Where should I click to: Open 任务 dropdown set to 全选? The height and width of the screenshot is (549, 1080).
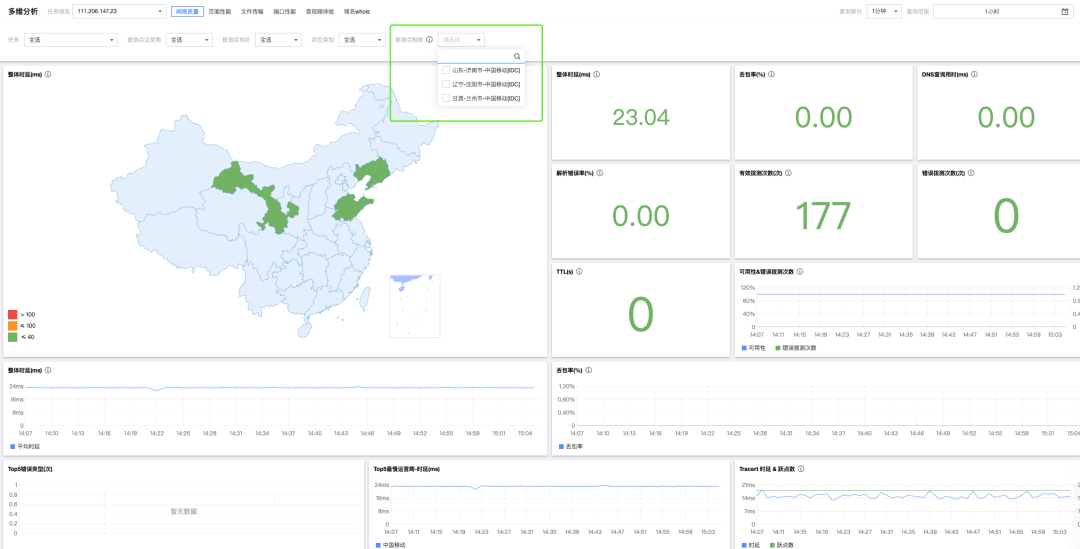[x=70, y=40]
